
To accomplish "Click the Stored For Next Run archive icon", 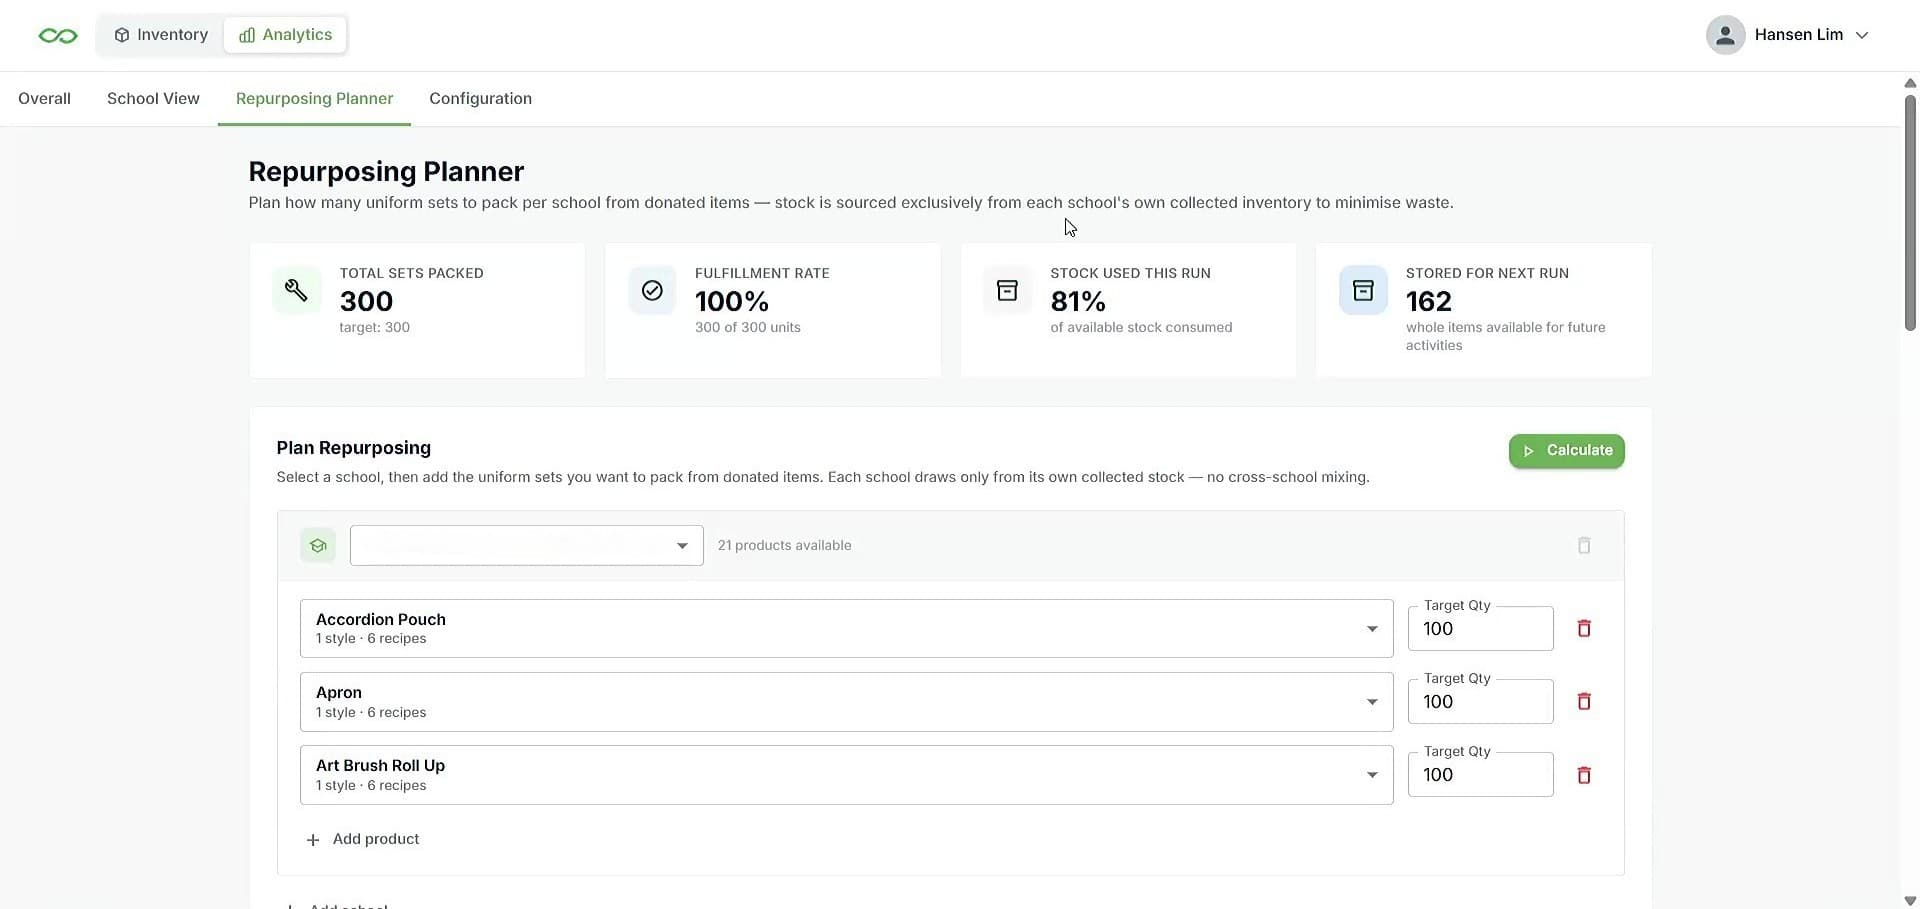I will tap(1363, 290).
